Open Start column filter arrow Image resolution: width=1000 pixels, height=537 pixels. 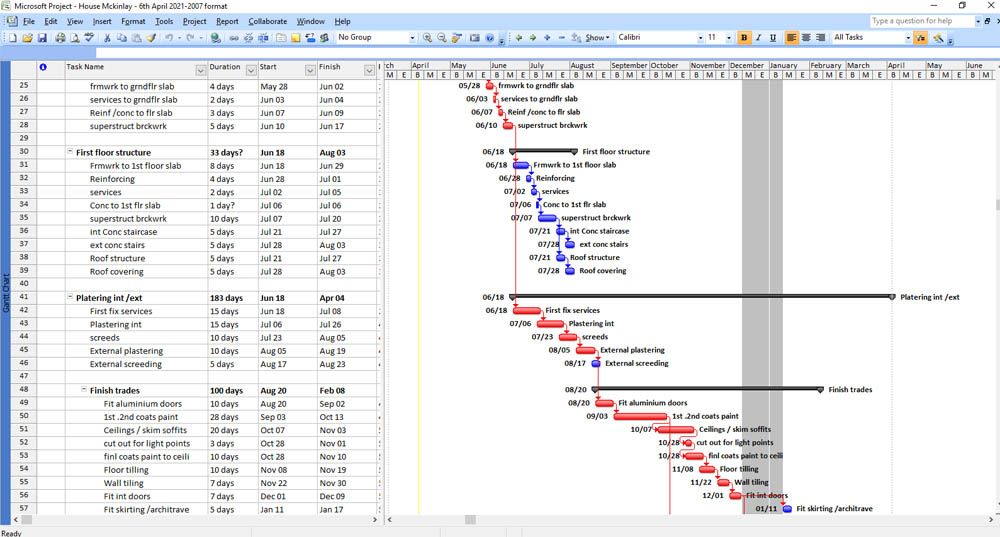click(310, 70)
